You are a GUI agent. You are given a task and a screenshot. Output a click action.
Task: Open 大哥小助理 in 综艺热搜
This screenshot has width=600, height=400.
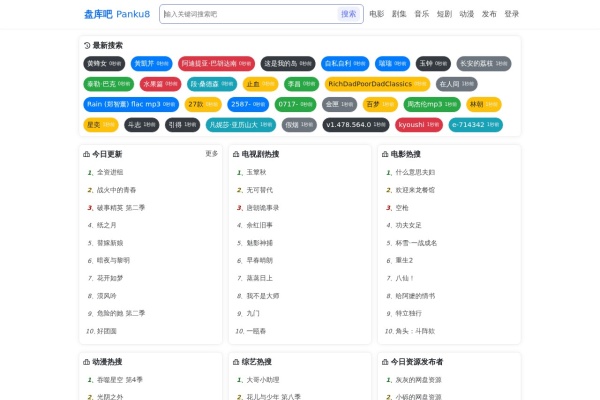coord(262,380)
